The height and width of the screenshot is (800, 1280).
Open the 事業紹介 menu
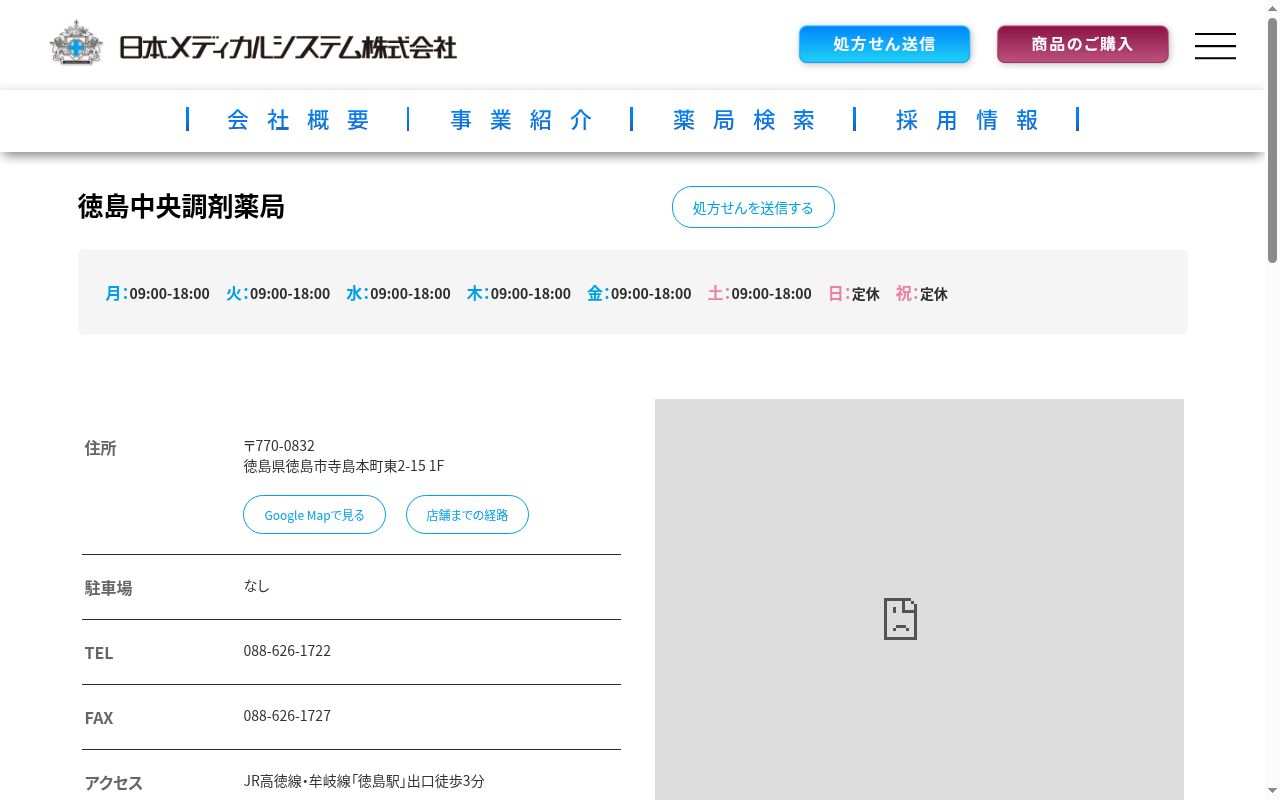521,120
